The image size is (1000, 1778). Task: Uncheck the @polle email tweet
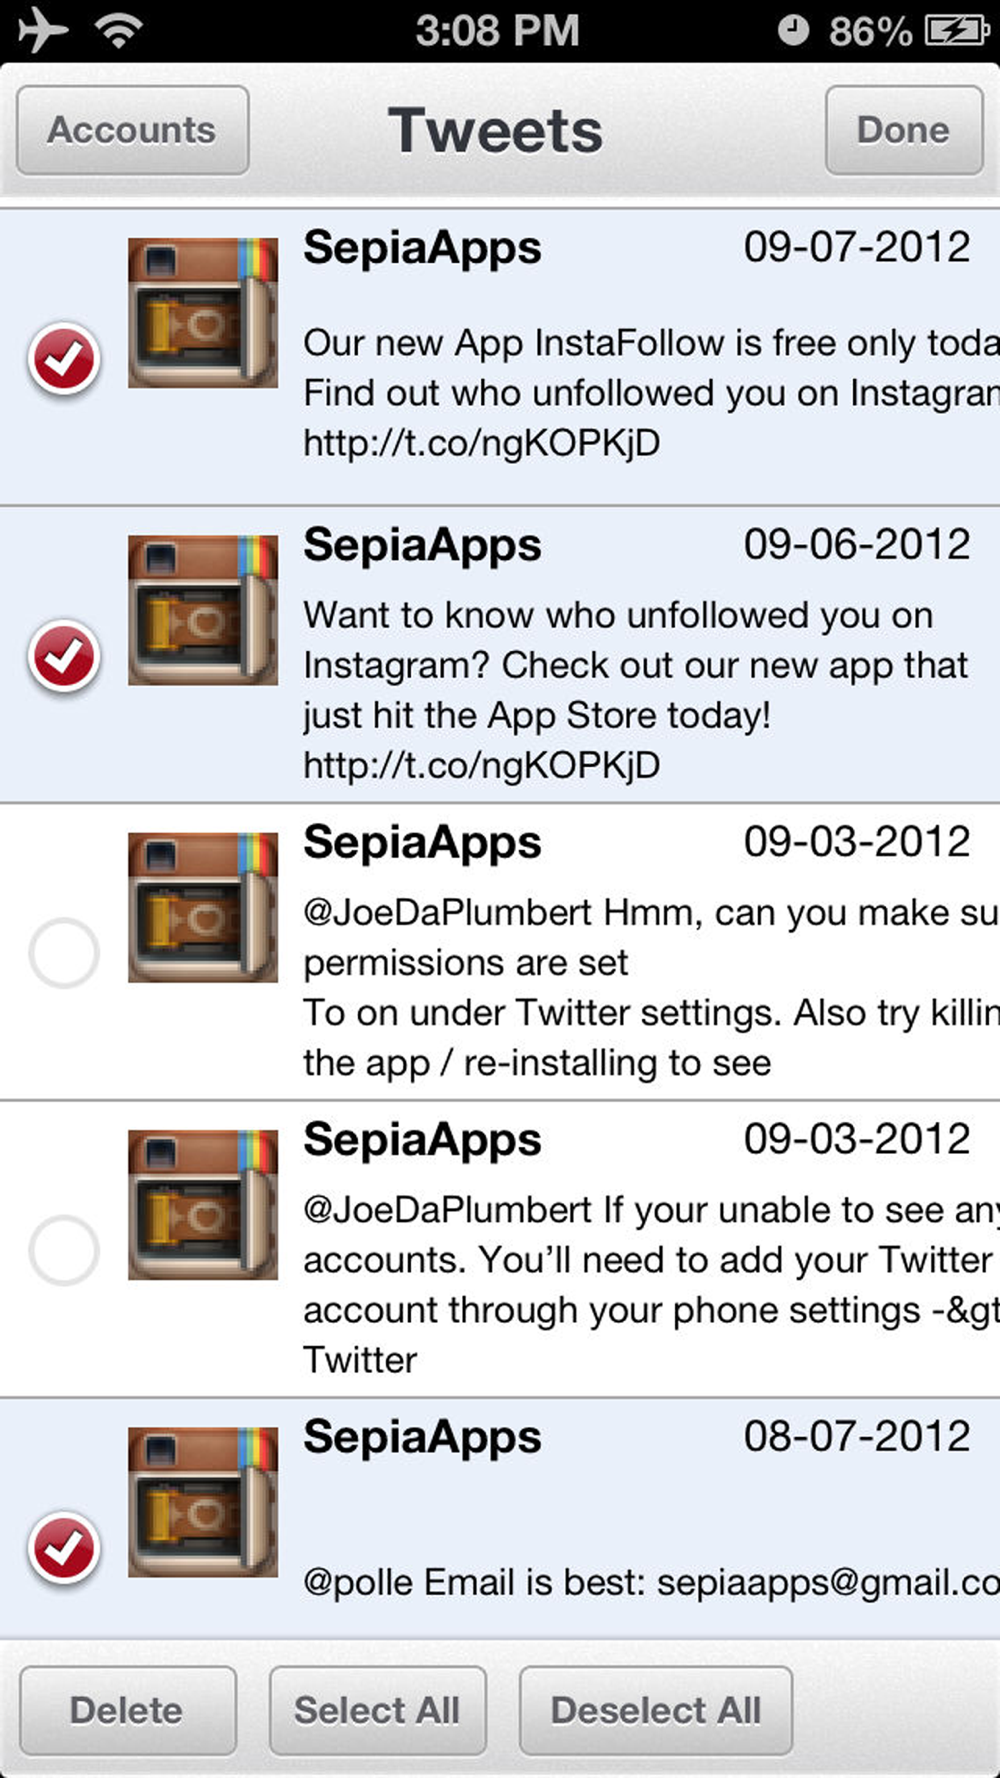click(x=64, y=1548)
